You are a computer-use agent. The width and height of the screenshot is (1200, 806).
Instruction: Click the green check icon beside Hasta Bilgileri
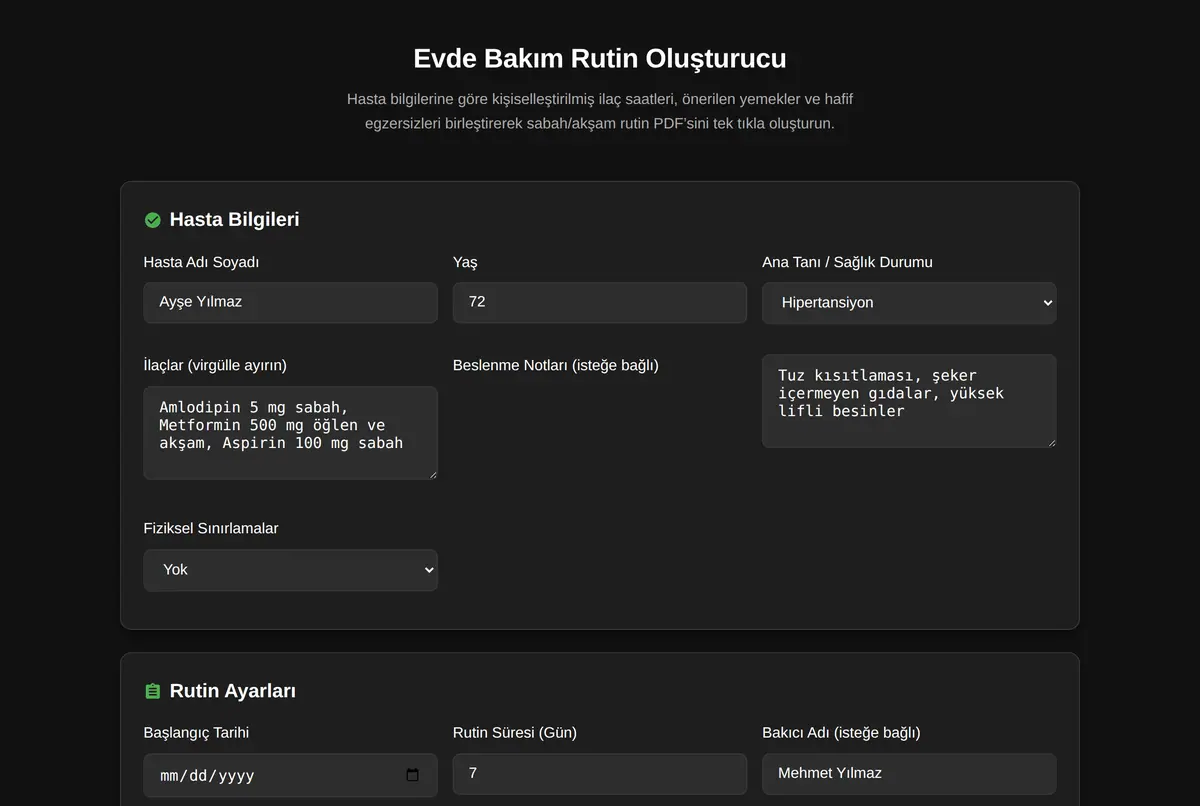tap(153, 220)
